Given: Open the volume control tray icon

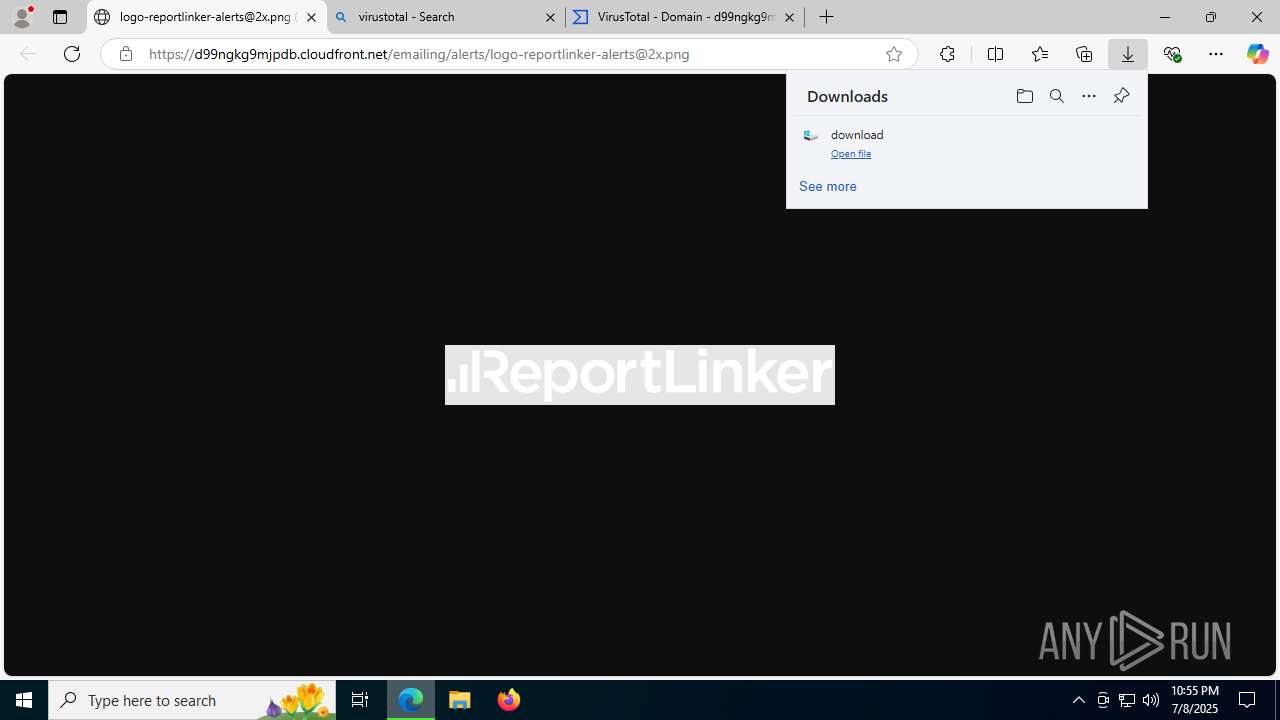Looking at the screenshot, I should click(1151, 700).
